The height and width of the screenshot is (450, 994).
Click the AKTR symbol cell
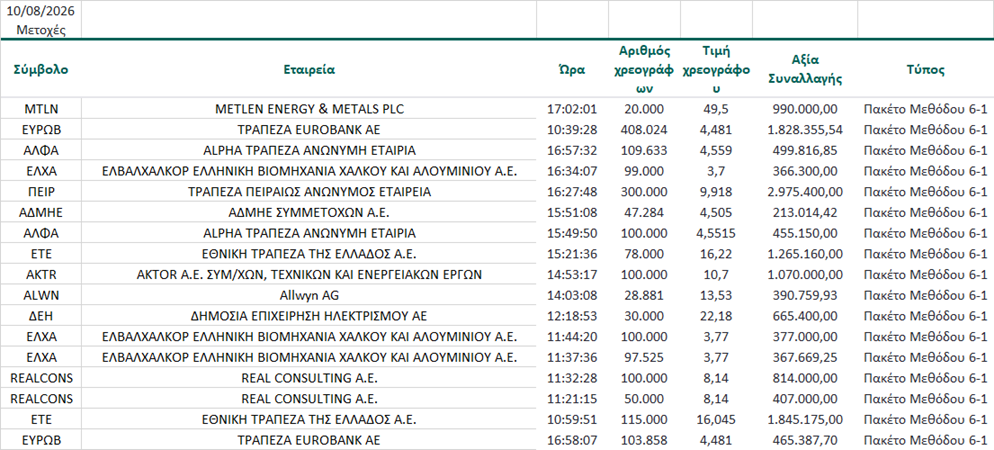[41, 274]
